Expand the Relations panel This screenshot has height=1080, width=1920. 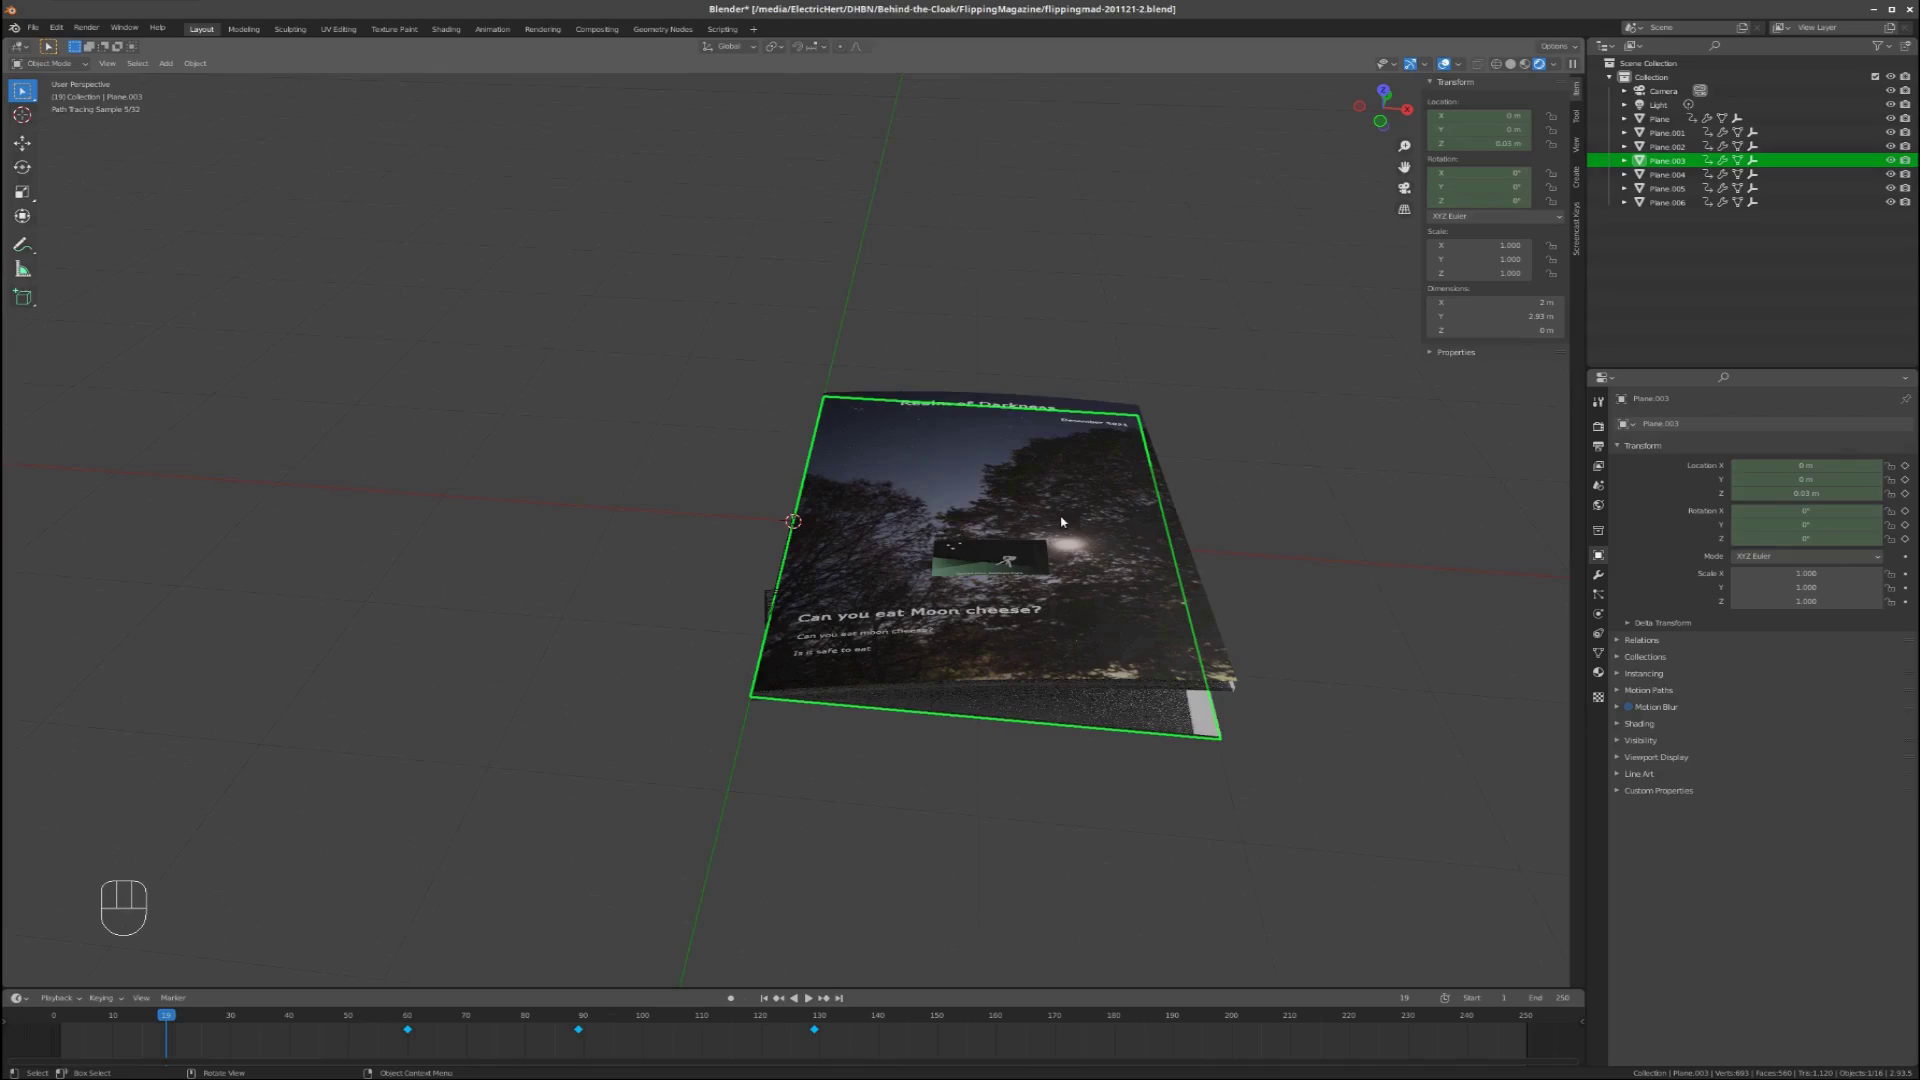click(x=1641, y=640)
